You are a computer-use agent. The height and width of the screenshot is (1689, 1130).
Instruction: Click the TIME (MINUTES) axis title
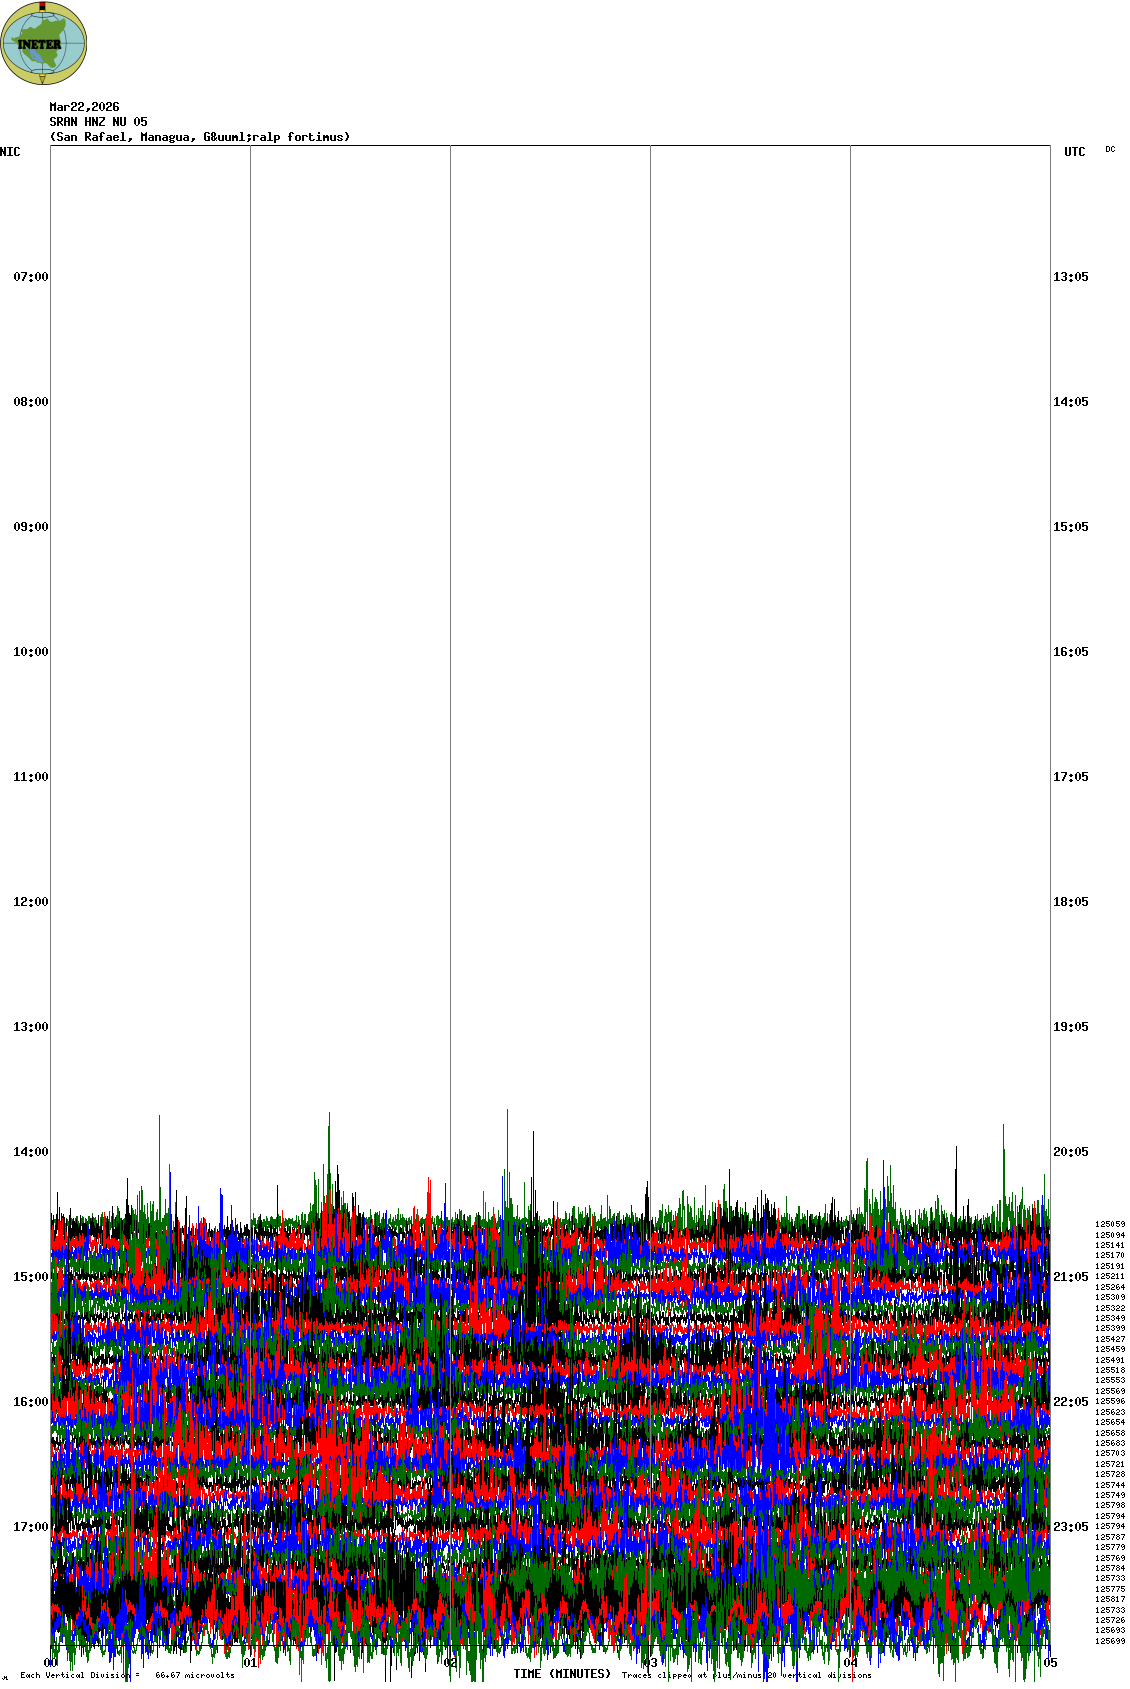pyautogui.click(x=561, y=1674)
